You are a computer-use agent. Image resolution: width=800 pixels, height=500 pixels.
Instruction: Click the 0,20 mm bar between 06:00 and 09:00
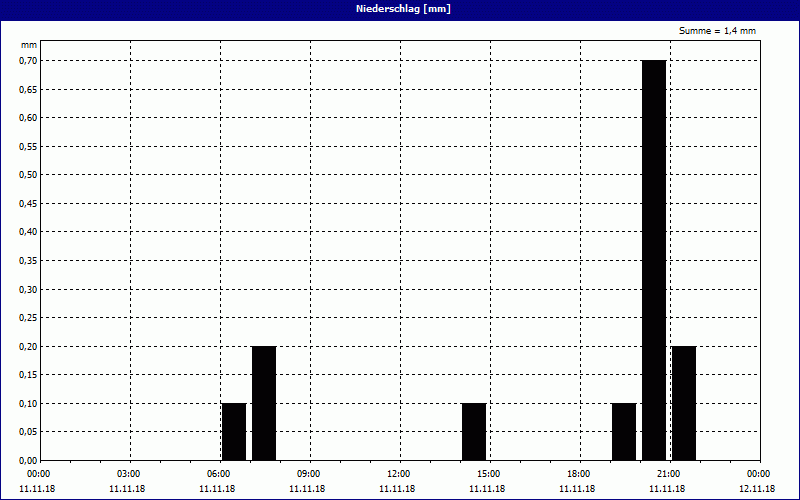[264, 403]
